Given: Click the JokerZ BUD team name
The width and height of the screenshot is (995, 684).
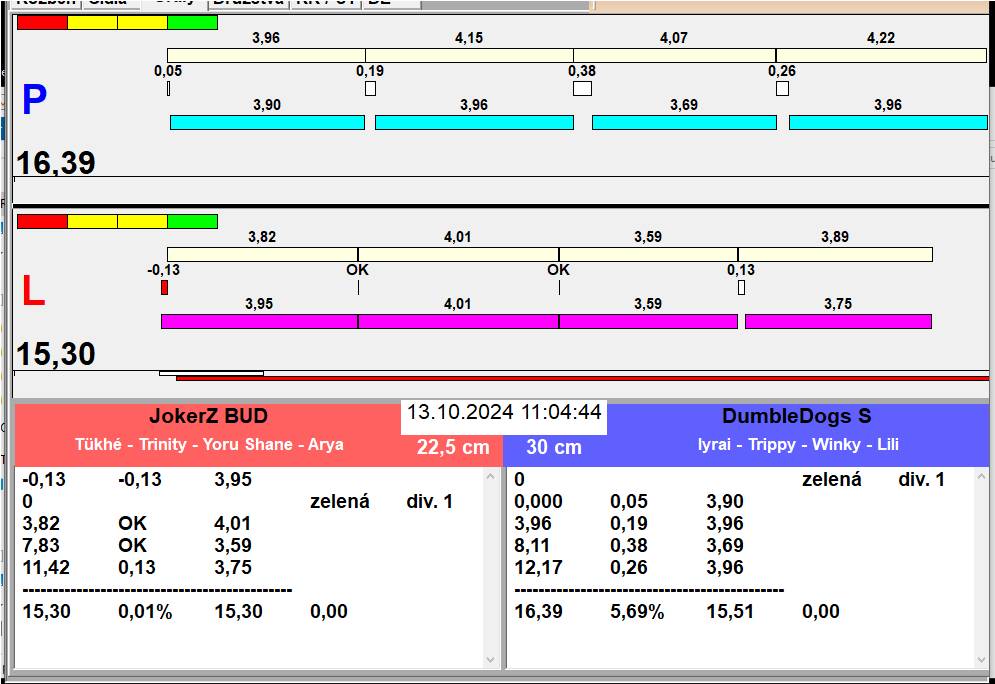Looking at the screenshot, I should point(209,416).
